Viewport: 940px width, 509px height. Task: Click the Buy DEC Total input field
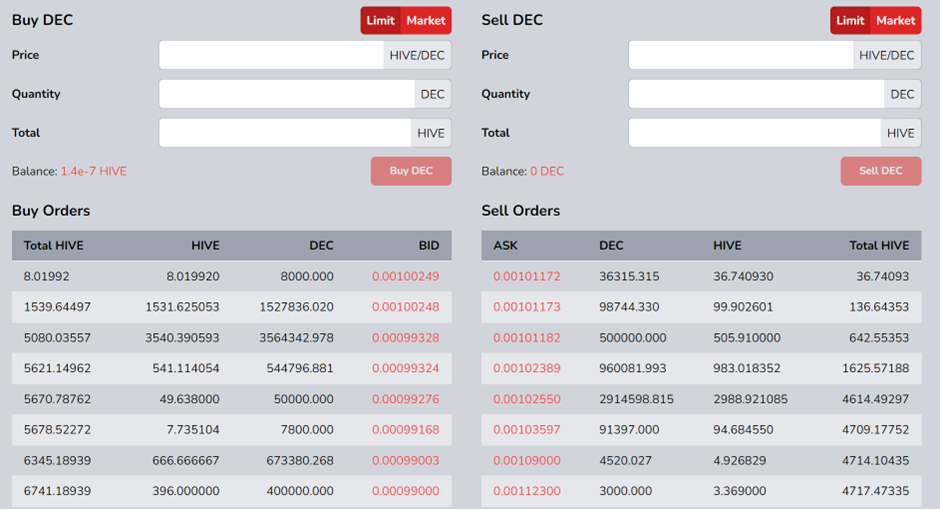(x=285, y=132)
